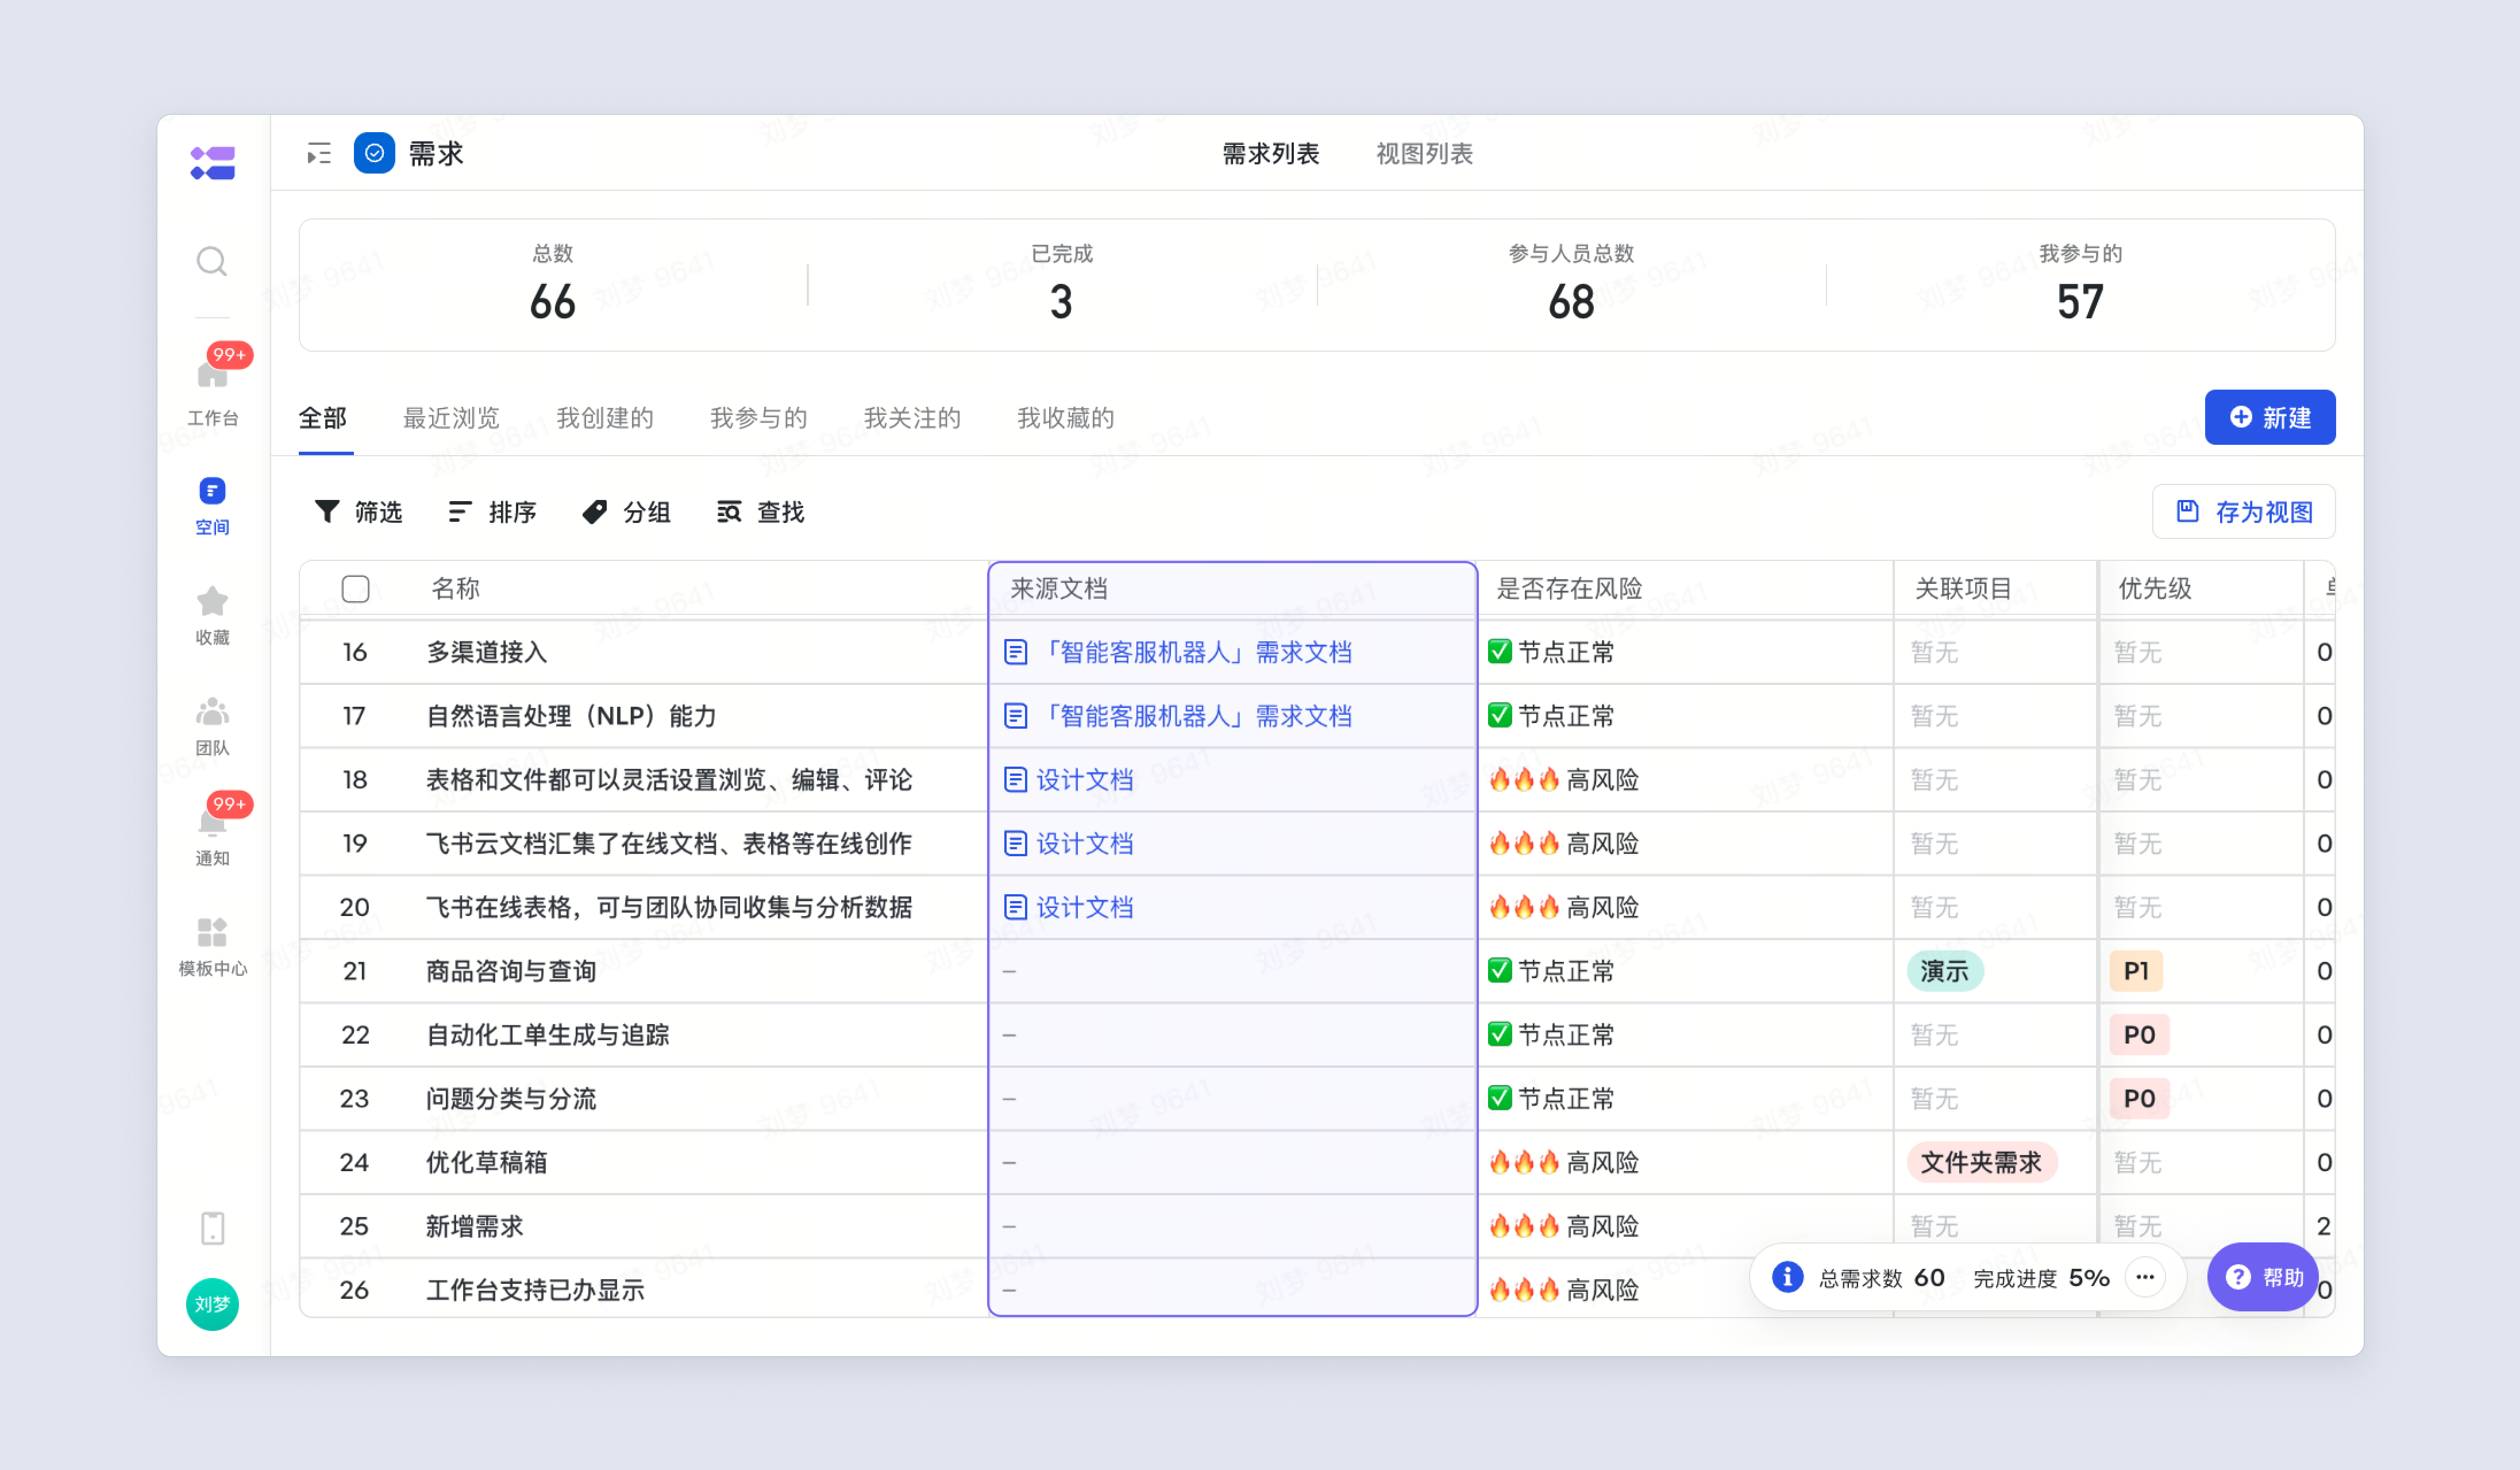Click the P0 priority tag in row 22

click(x=2139, y=1035)
